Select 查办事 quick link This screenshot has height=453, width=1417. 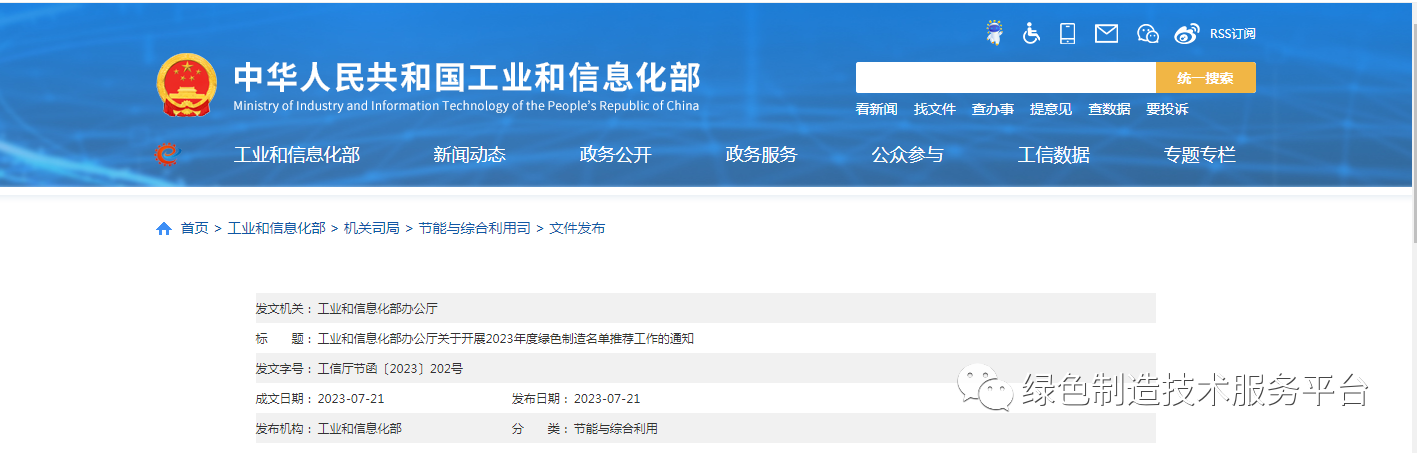tap(993, 109)
